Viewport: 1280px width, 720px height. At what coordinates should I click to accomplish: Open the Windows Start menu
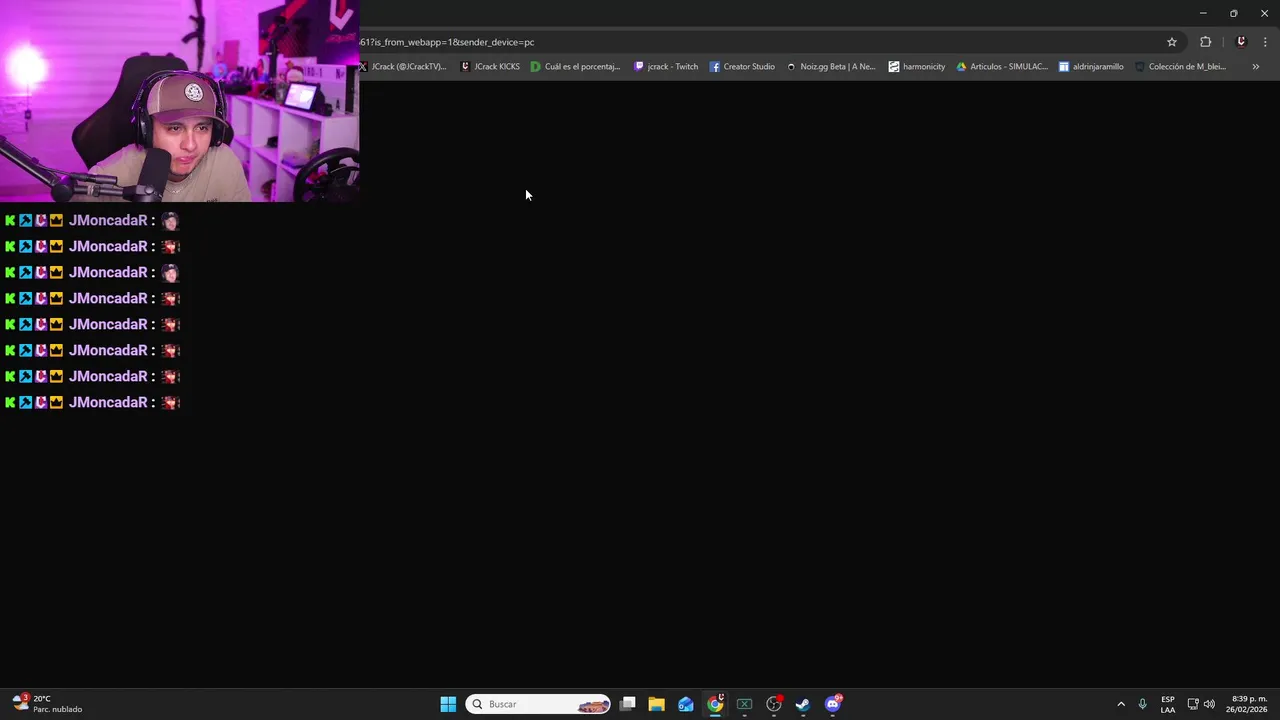[x=448, y=704]
